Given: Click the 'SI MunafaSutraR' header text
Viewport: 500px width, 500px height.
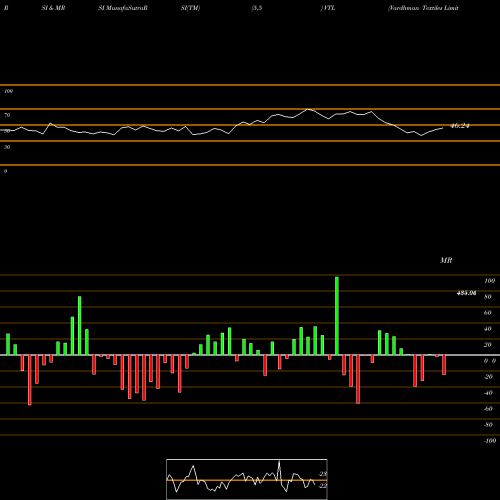Looking at the screenshot, I should (123, 8).
